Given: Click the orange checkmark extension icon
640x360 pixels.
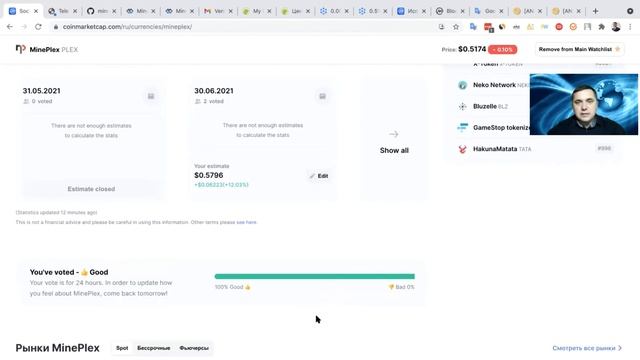Looking at the screenshot, I should pos(573,27).
